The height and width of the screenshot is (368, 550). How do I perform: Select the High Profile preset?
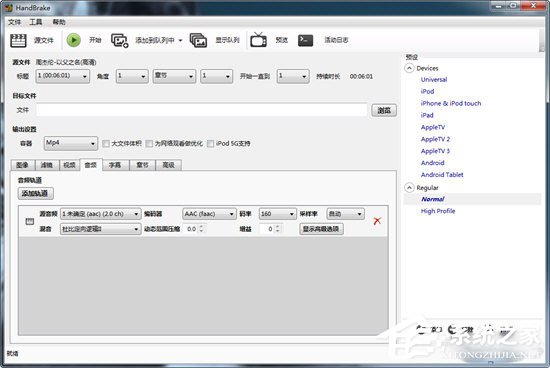438,211
